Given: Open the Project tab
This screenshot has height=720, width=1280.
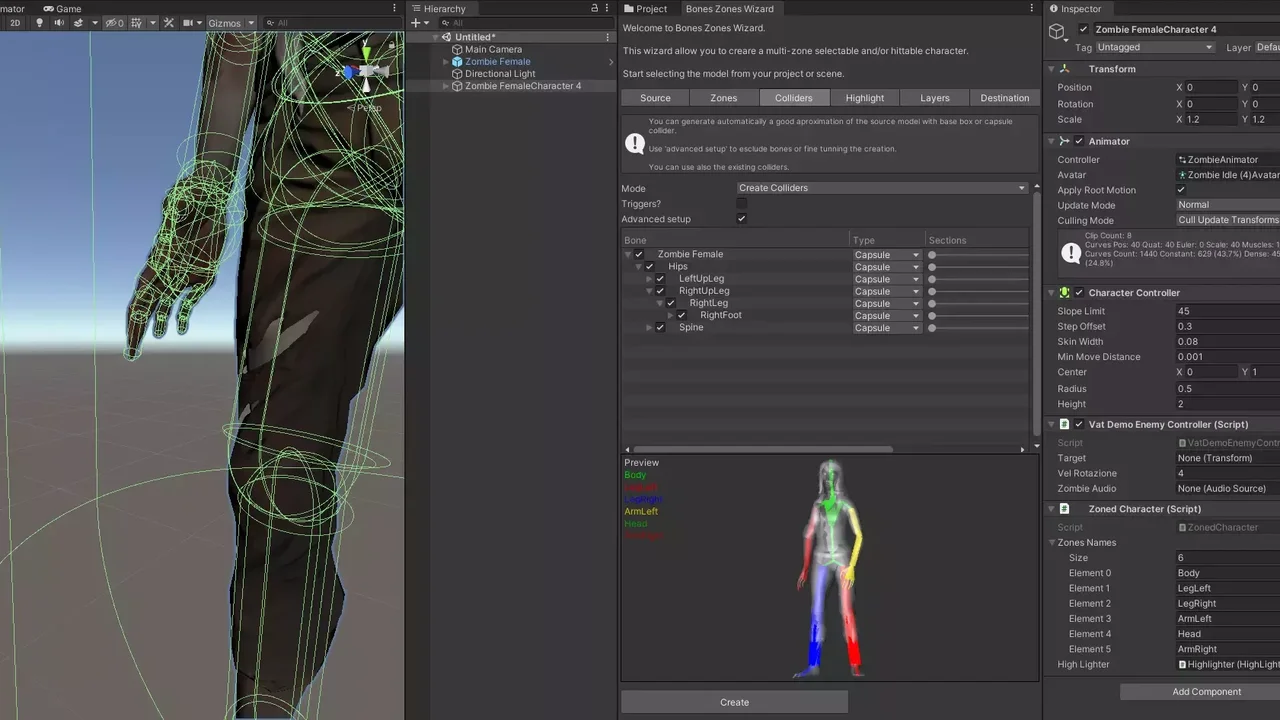Looking at the screenshot, I should 646,9.
